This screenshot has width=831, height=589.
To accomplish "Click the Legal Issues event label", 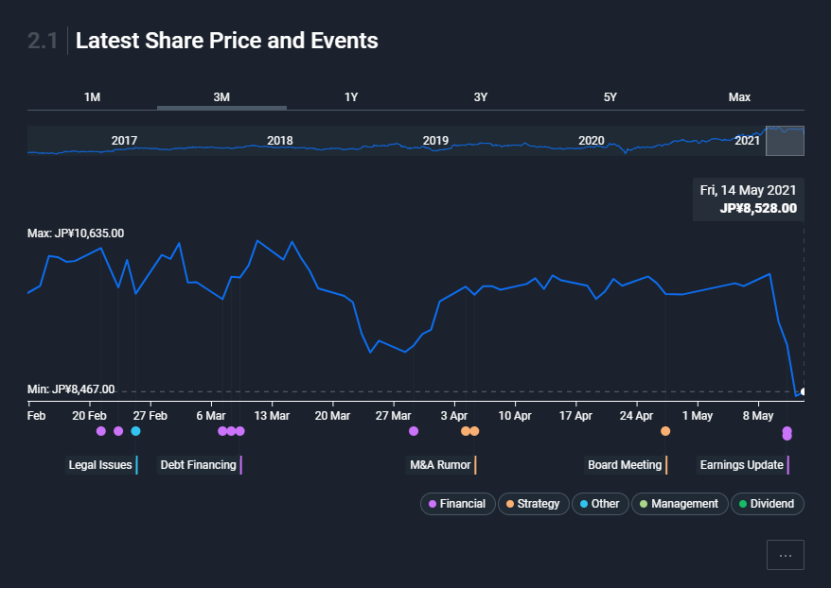I will 100,465.
